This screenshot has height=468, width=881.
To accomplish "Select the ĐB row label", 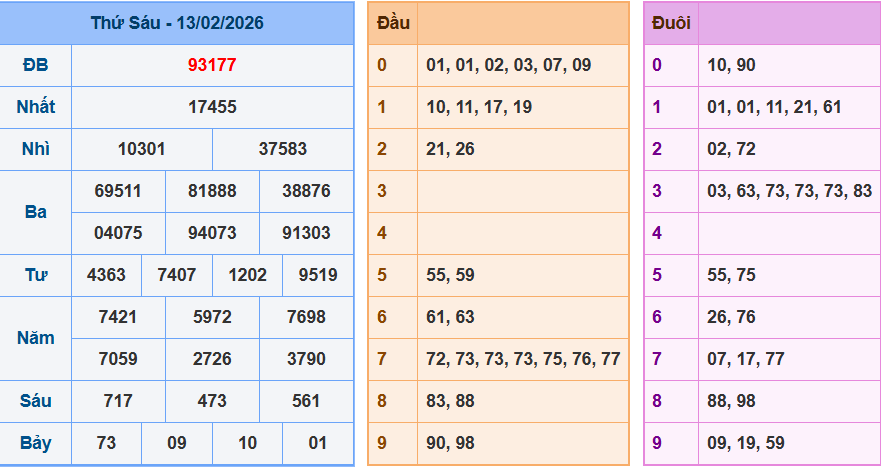I will (x=36, y=65).
